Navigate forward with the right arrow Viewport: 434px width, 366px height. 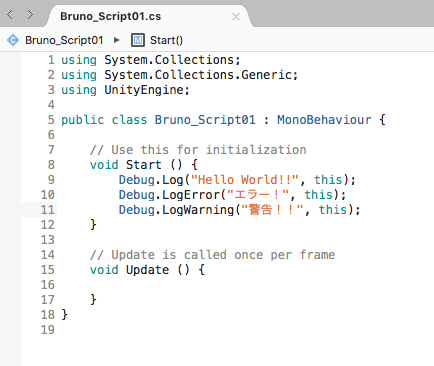click(30, 15)
